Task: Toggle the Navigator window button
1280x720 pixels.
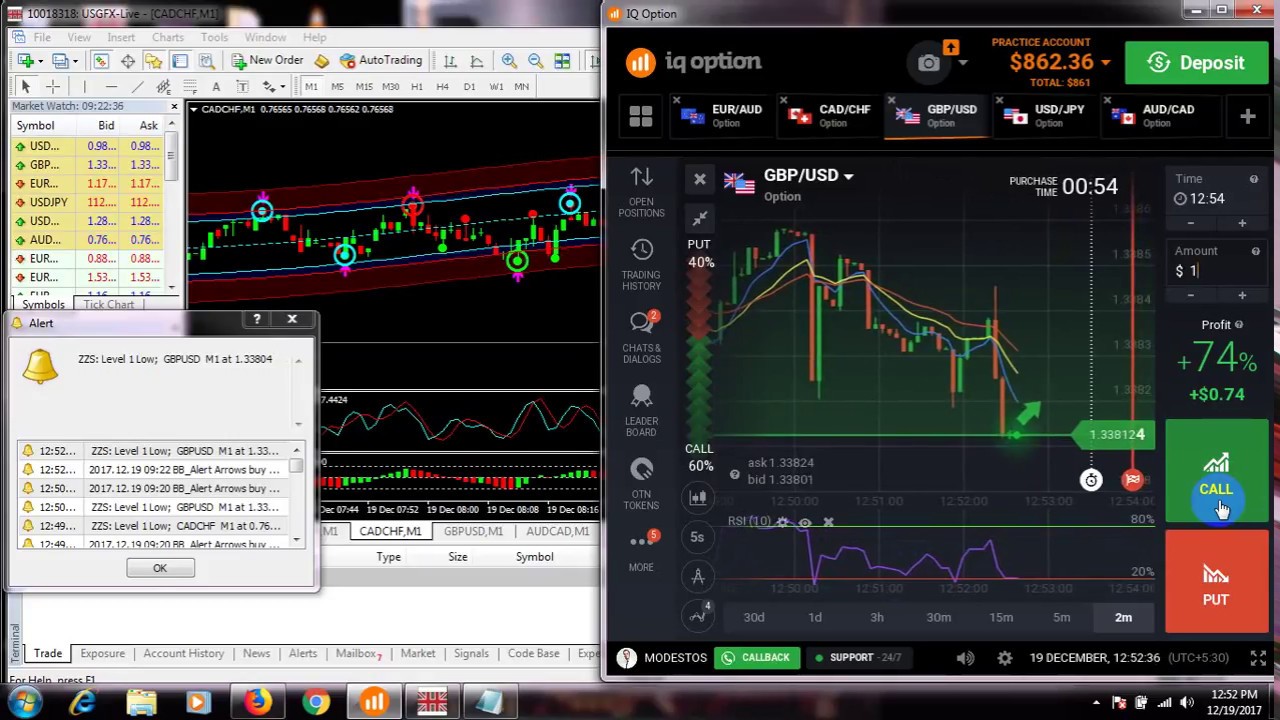Action: [x=153, y=61]
